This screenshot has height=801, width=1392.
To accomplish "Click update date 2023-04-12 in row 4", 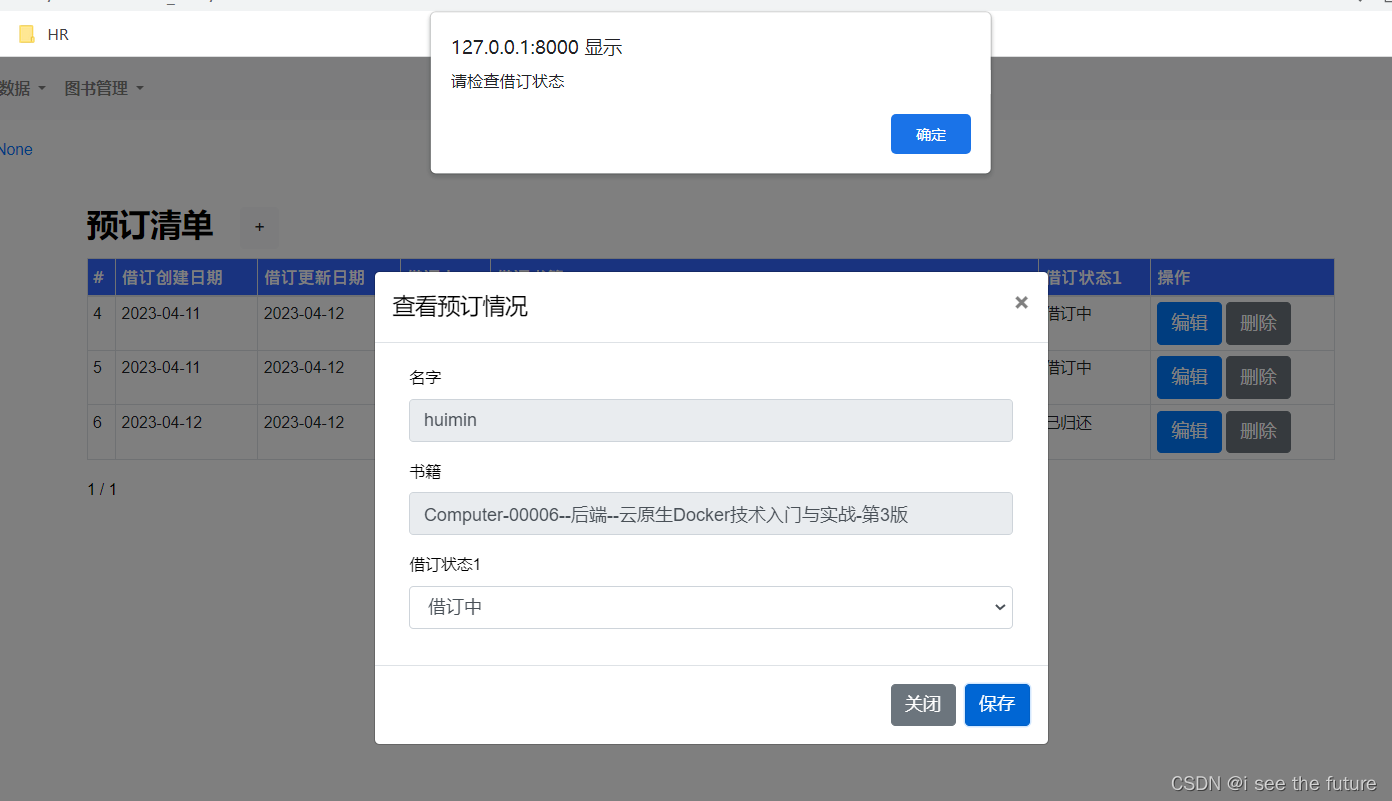I will pyautogui.click(x=304, y=314).
